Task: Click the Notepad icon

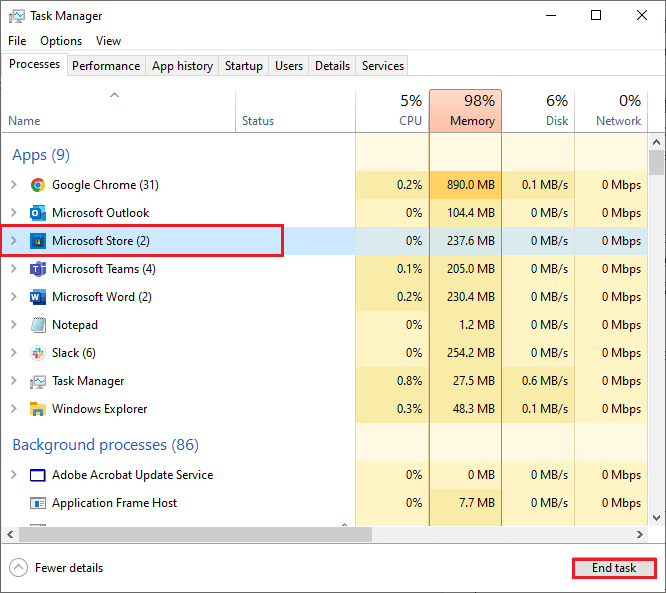Action: pyautogui.click(x=38, y=325)
